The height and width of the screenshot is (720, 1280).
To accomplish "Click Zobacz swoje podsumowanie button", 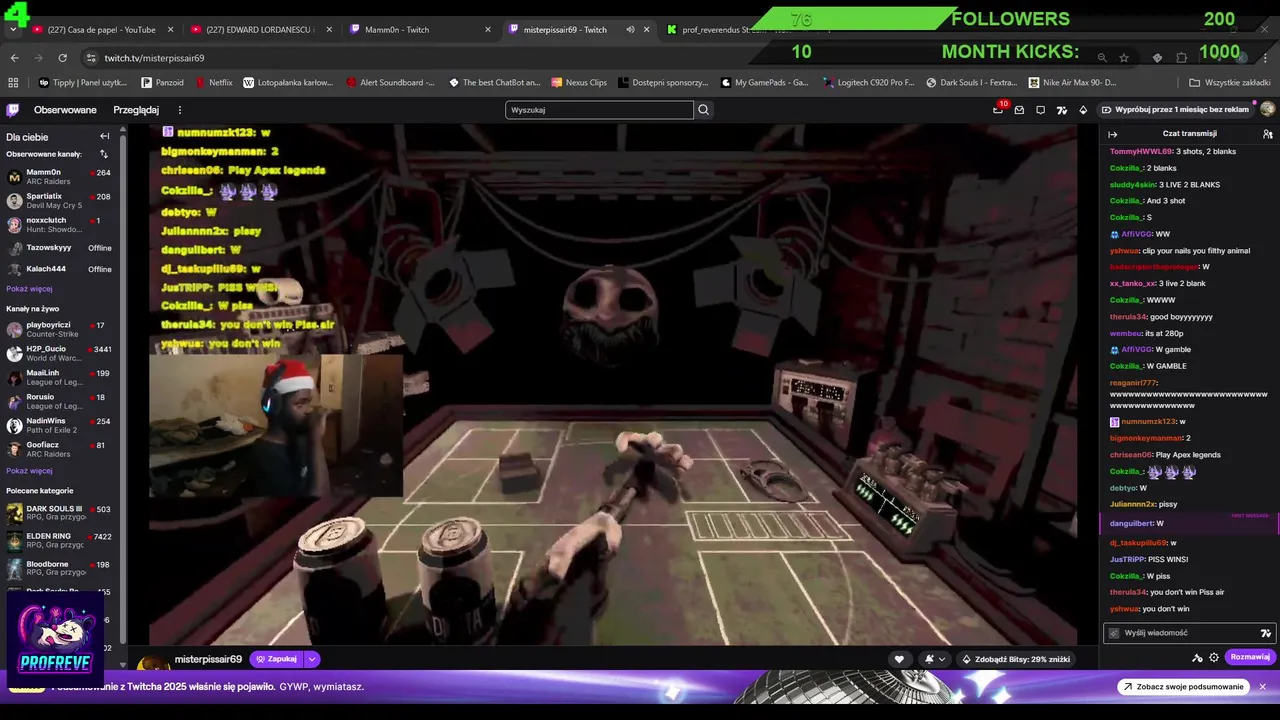I will (x=1184, y=687).
